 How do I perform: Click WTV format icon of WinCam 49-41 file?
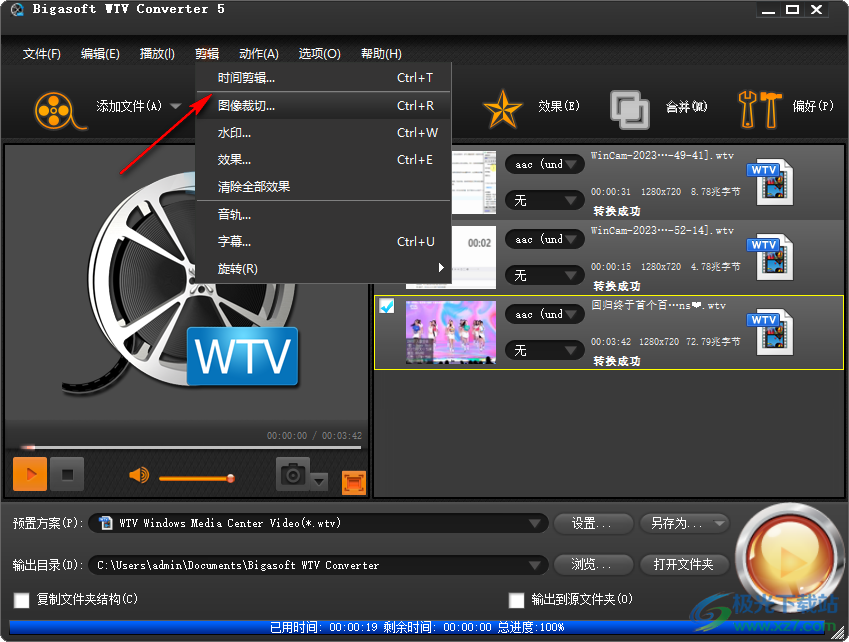pyautogui.click(x=770, y=183)
